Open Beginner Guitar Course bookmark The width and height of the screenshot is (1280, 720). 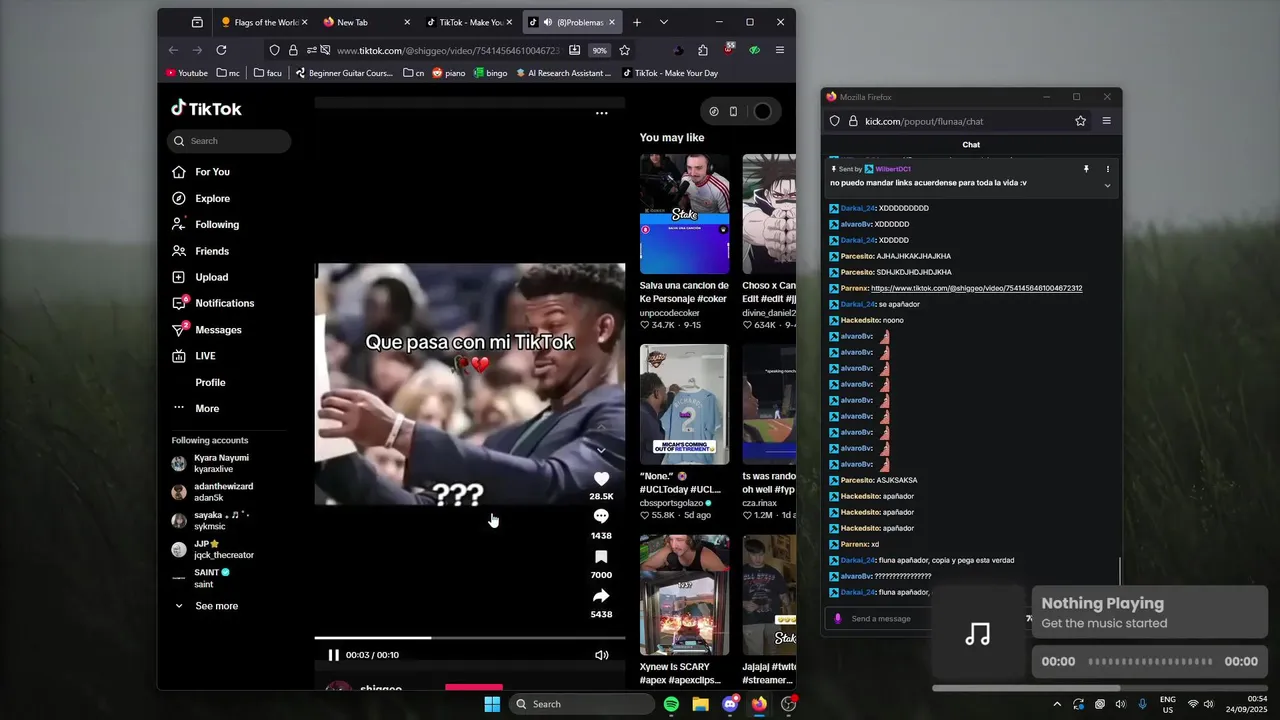coord(344,73)
